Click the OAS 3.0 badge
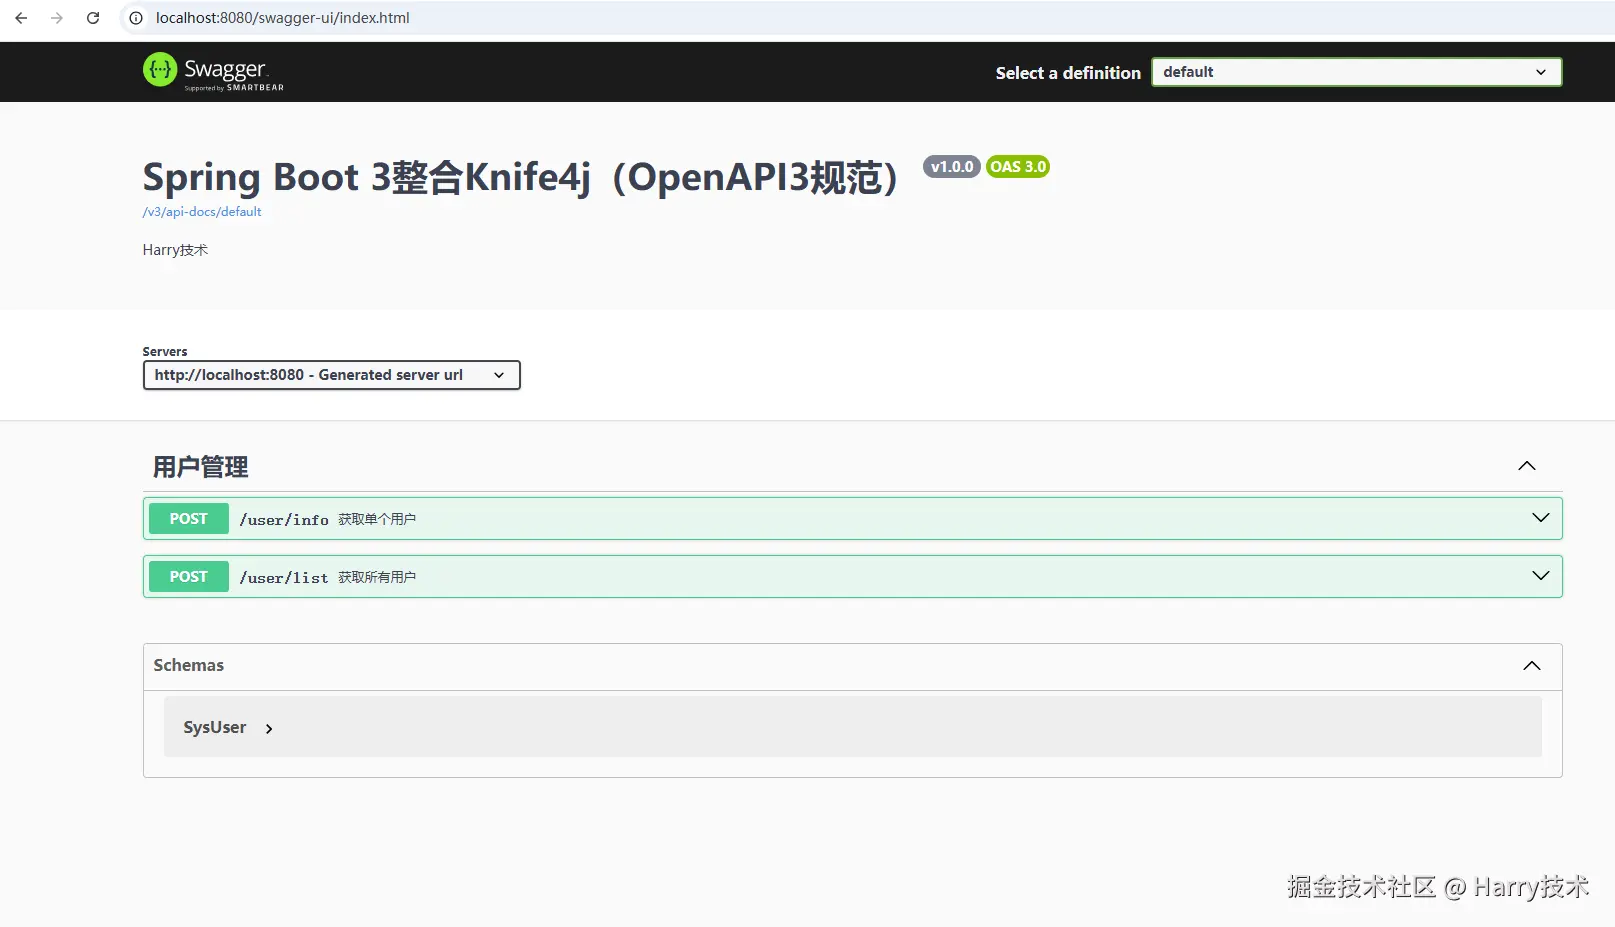The image size is (1615, 927). (1018, 167)
